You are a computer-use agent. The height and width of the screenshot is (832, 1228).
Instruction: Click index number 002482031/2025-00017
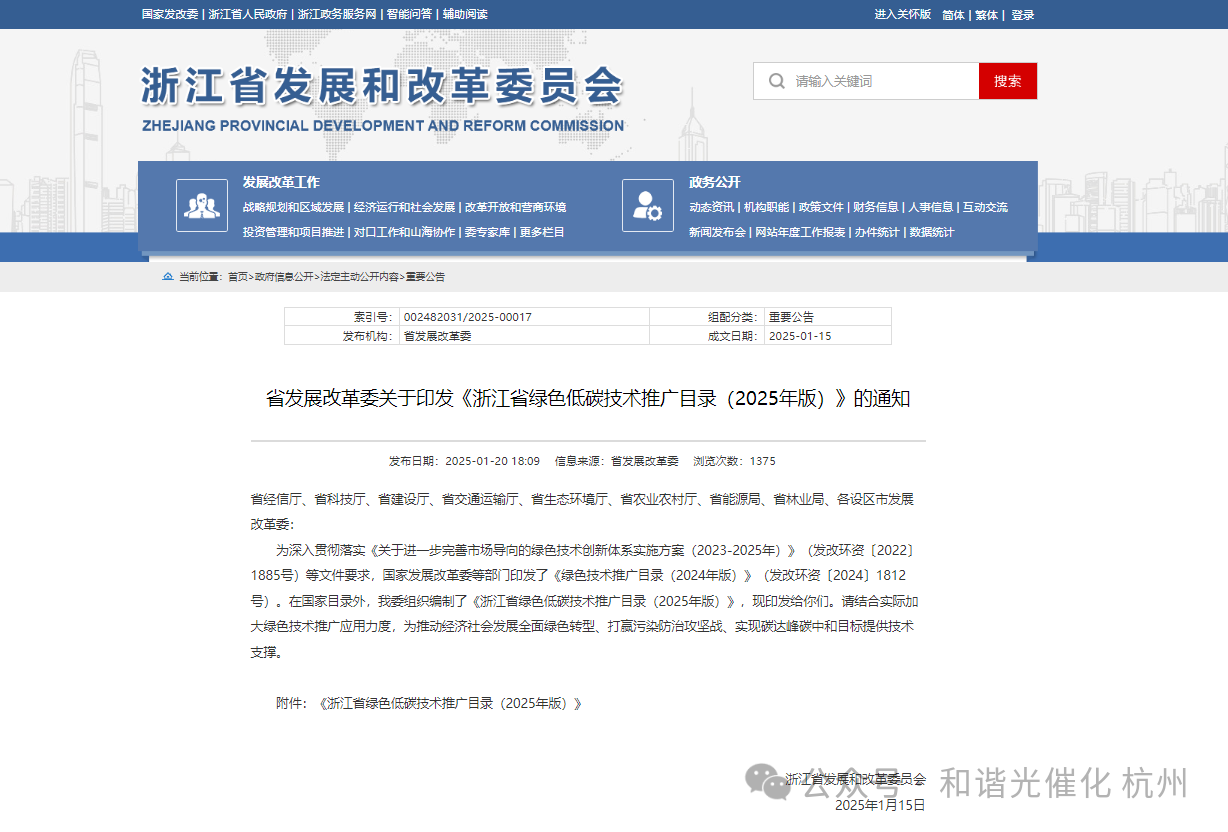[x=467, y=317]
